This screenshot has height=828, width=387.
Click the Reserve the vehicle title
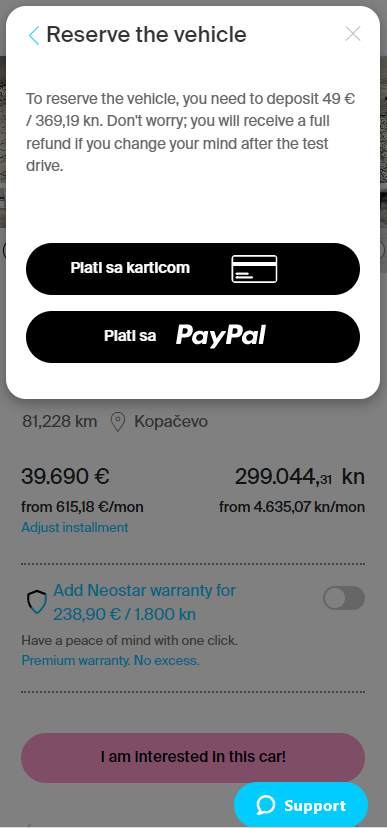[x=146, y=35]
